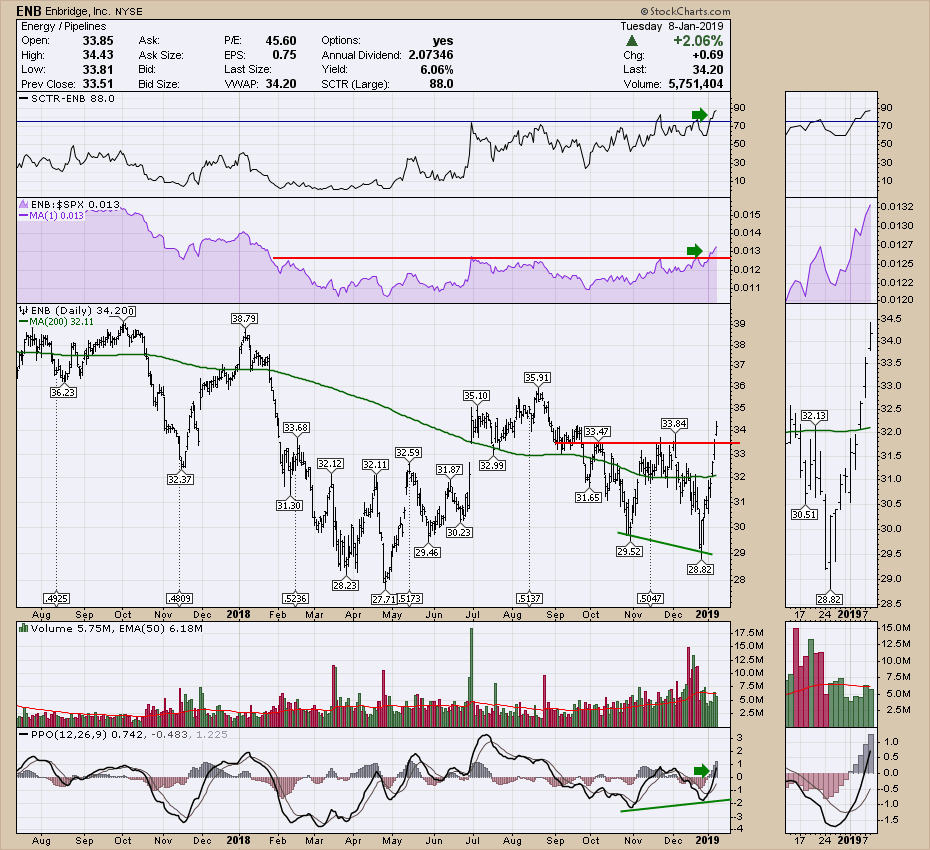Click the 35.10 July price label
The height and width of the screenshot is (850, 930).
[476, 396]
